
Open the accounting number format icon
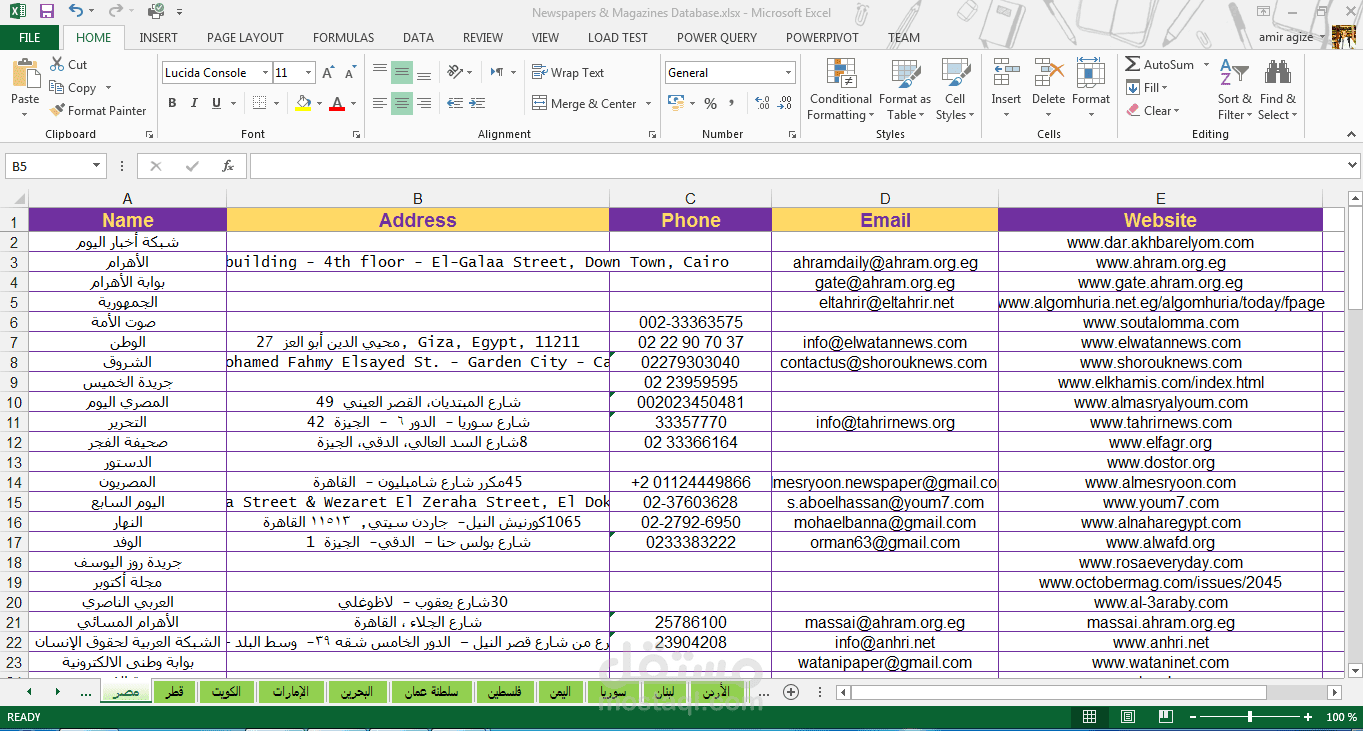click(x=676, y=103)
